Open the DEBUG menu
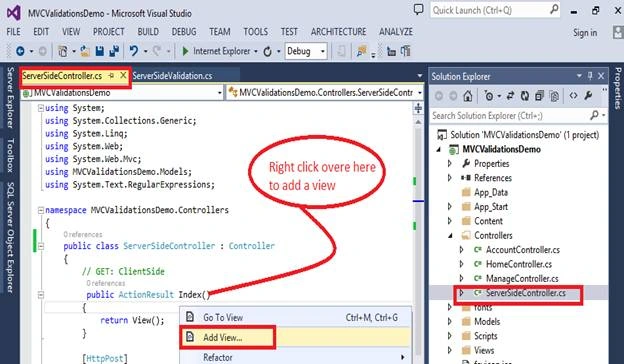This screenshot has width=624, height=364. 184,32
